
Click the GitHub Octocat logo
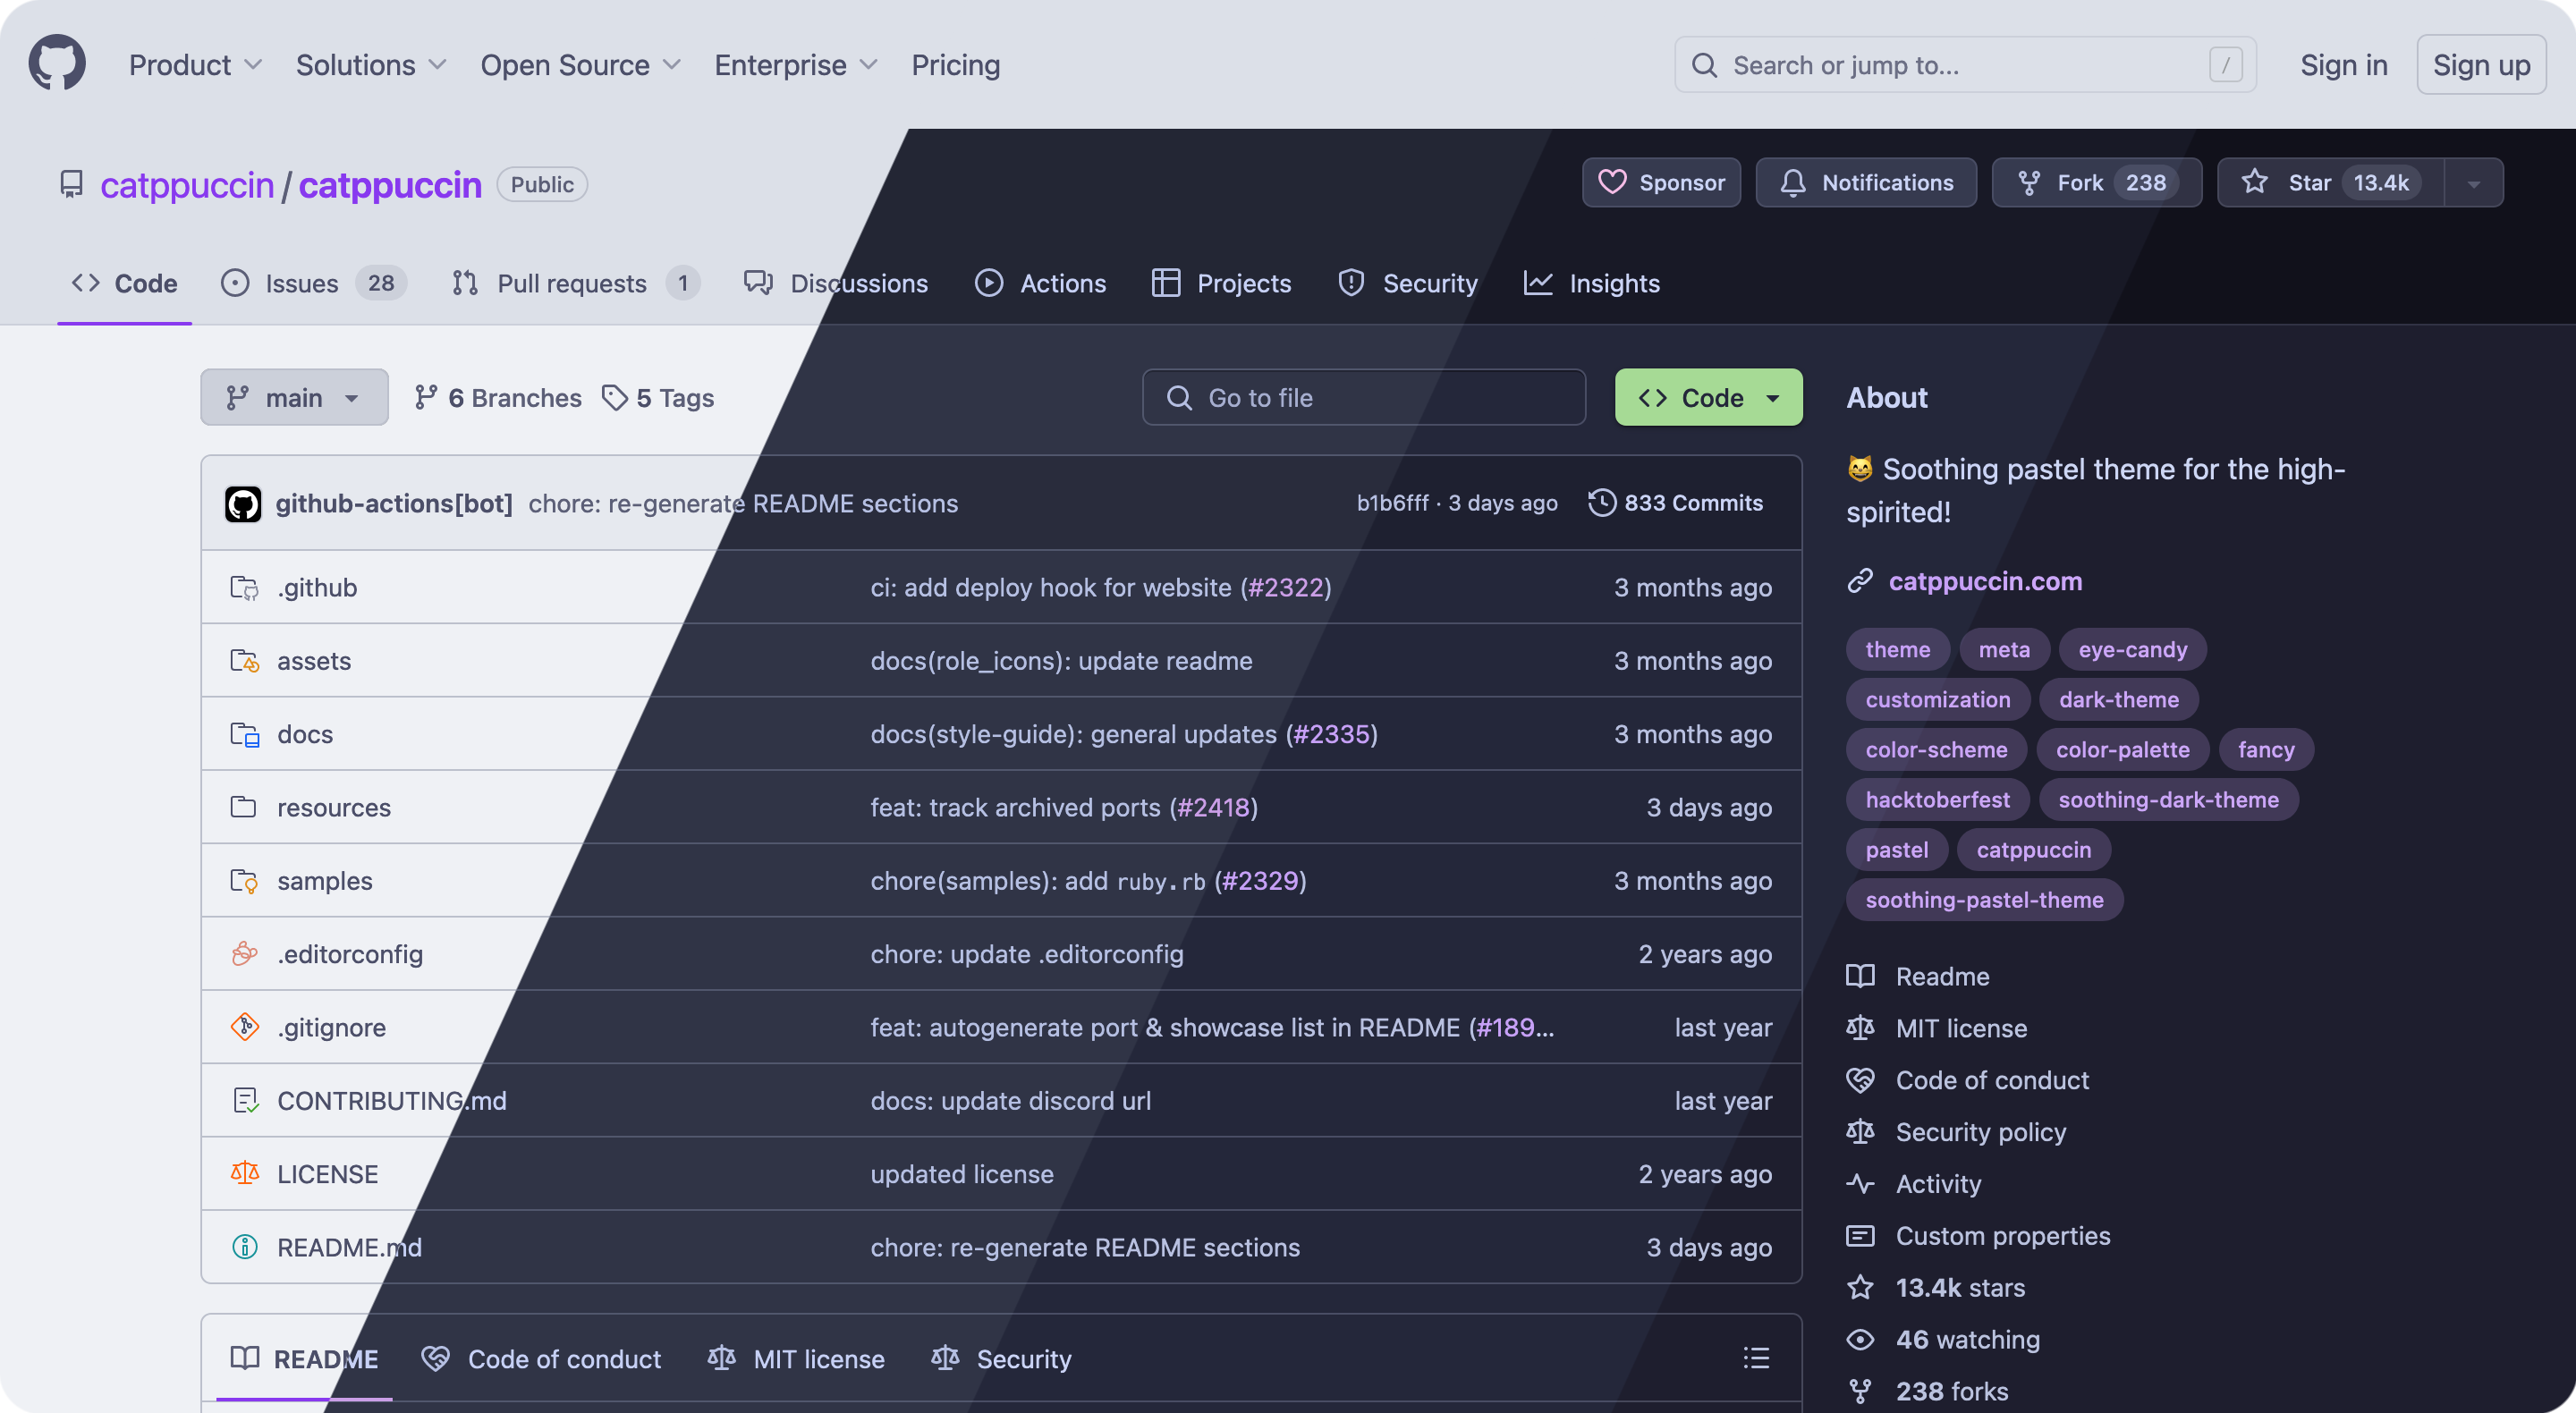[57, 63]
